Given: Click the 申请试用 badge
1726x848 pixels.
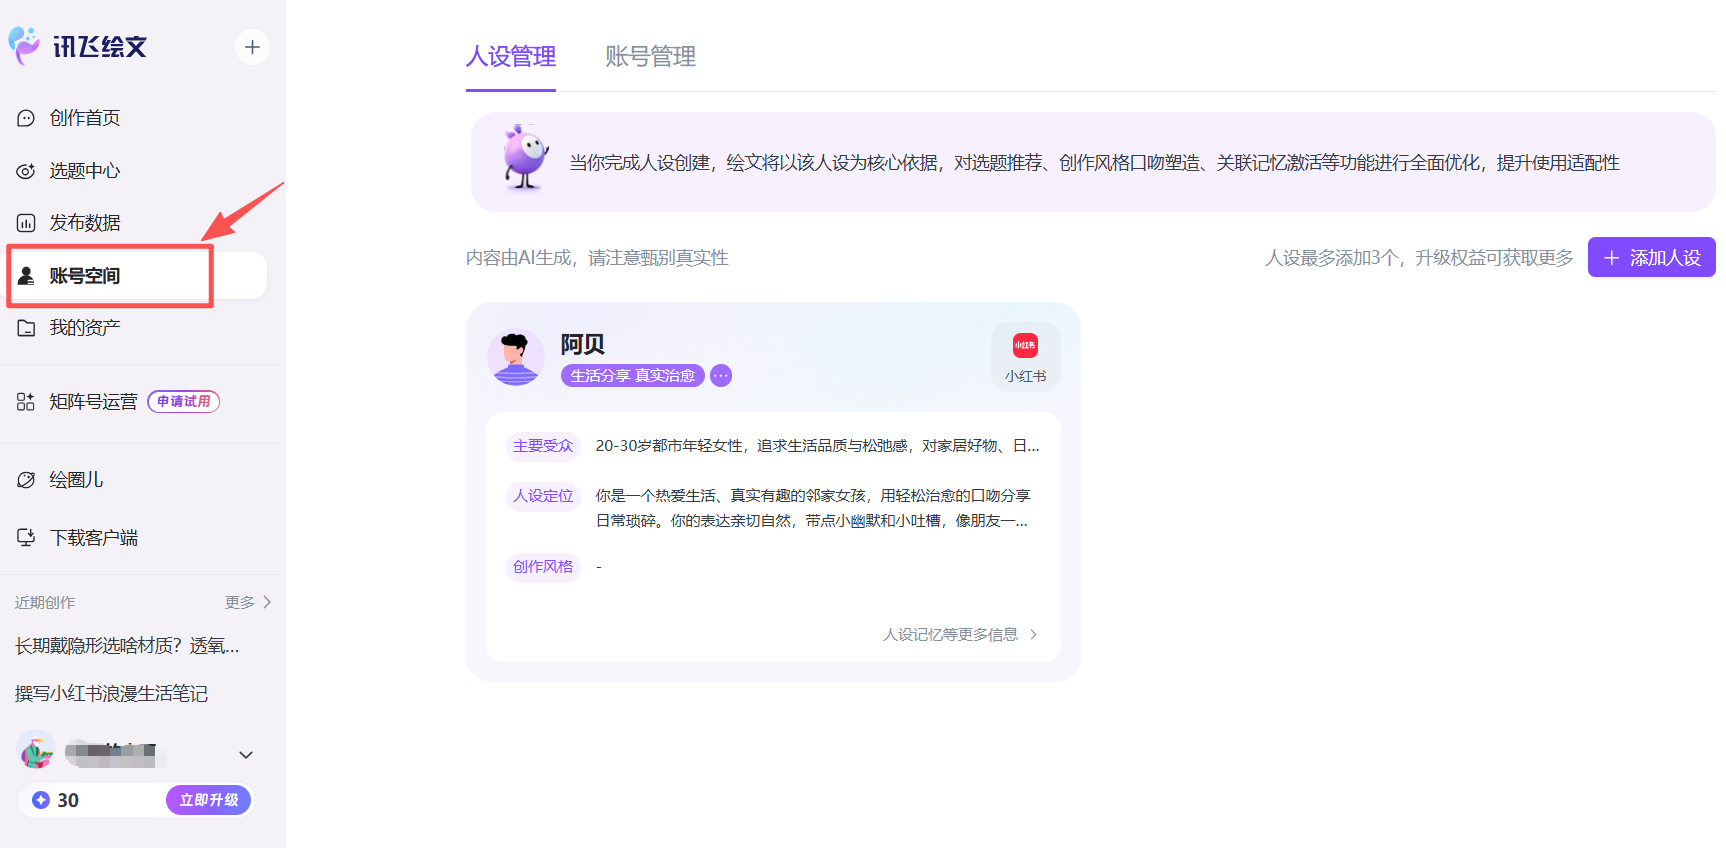Looking at the screenshot, I should [x=184, y=402].
